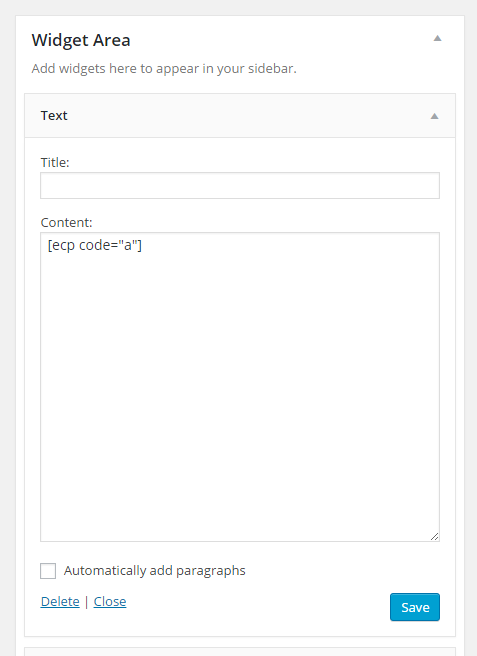Collapse the Widget Area panel arrow
Image resolution: width=477 pixels, height=656 pixels.
point(437,38)
